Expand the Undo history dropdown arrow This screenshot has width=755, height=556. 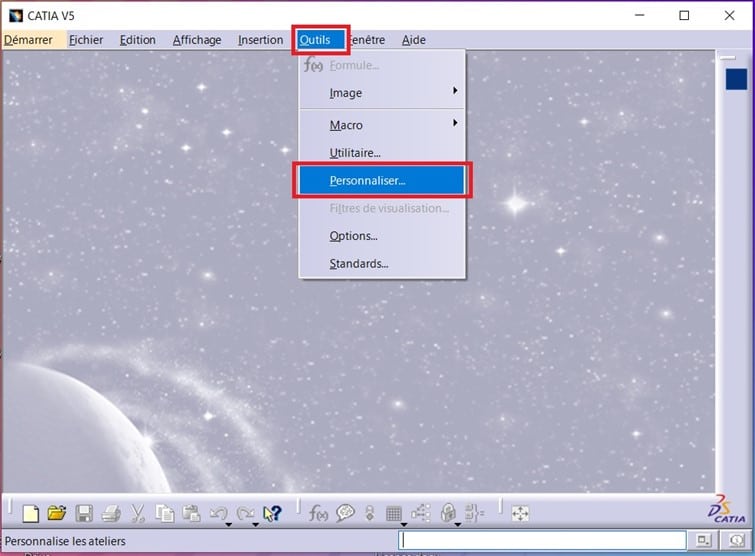point(229,524)
